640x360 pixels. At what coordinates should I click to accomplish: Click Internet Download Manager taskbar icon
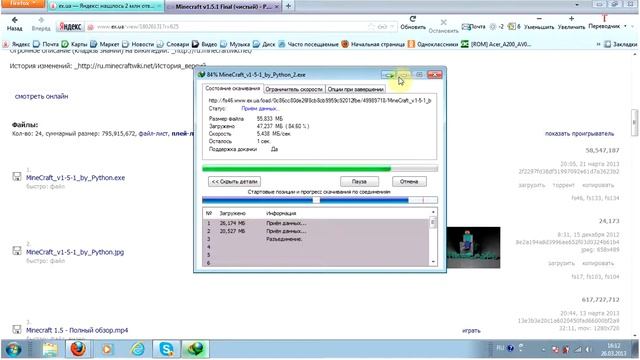pos(196,350)
